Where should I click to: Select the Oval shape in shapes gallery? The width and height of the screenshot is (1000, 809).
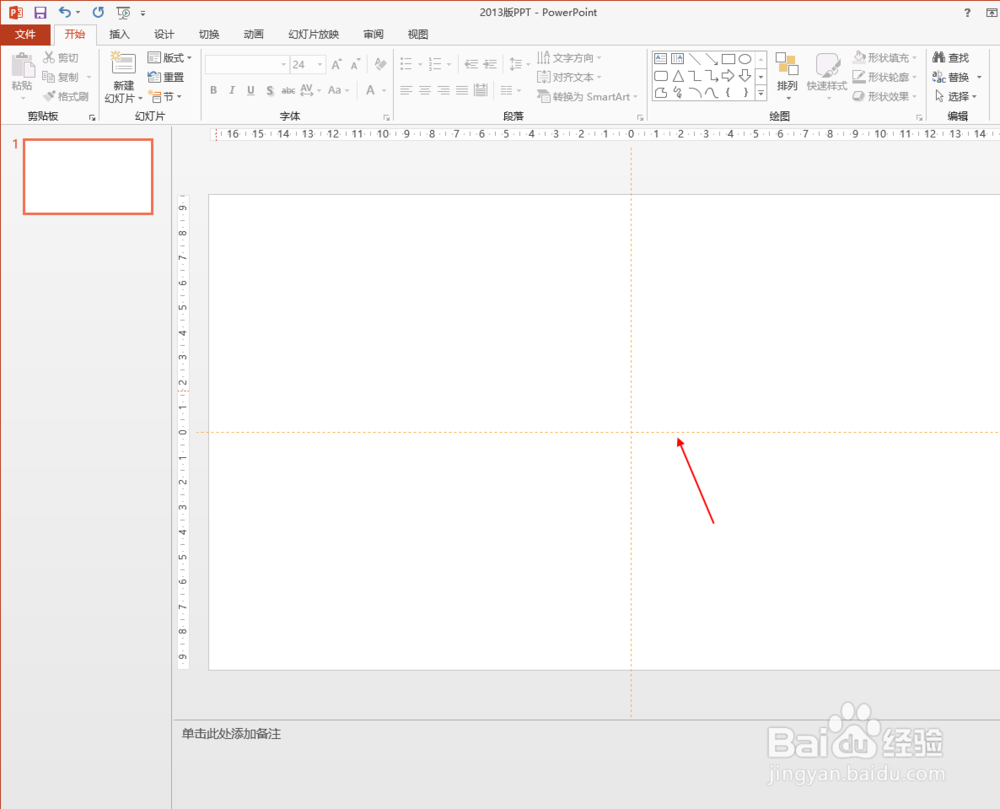(x=744, y=59)
